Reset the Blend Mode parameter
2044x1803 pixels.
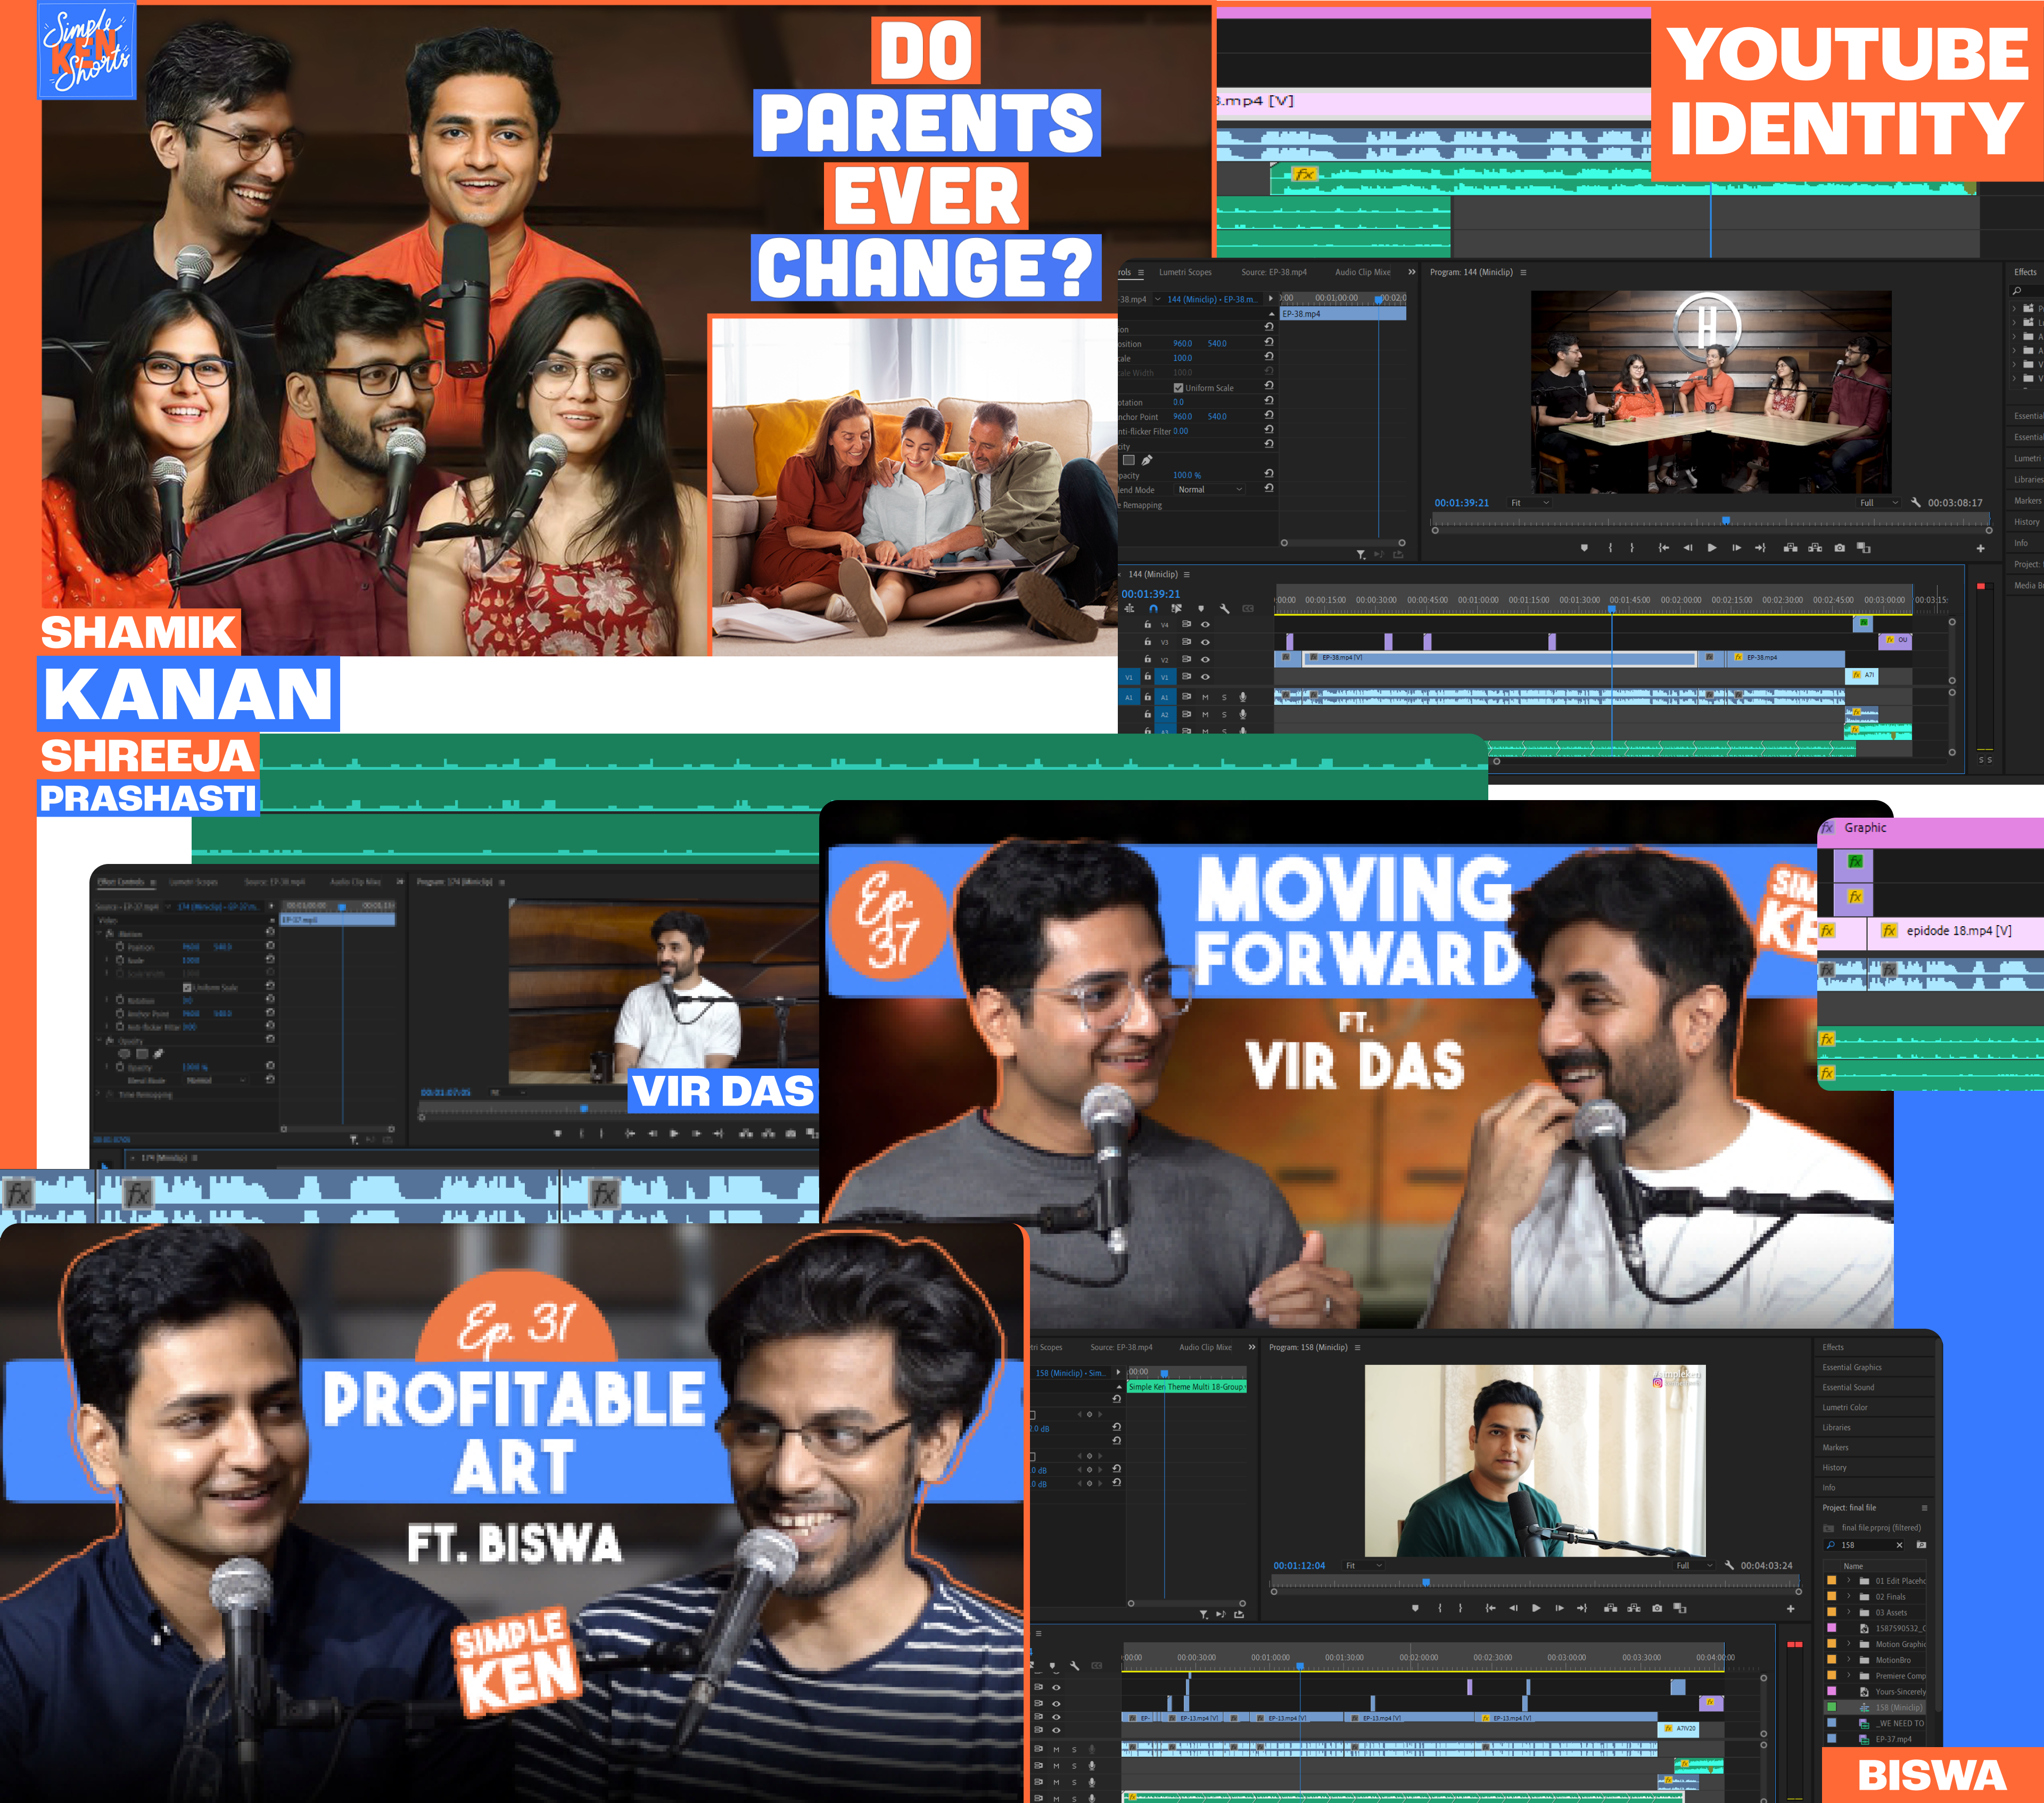click(x=1269, y=488)
